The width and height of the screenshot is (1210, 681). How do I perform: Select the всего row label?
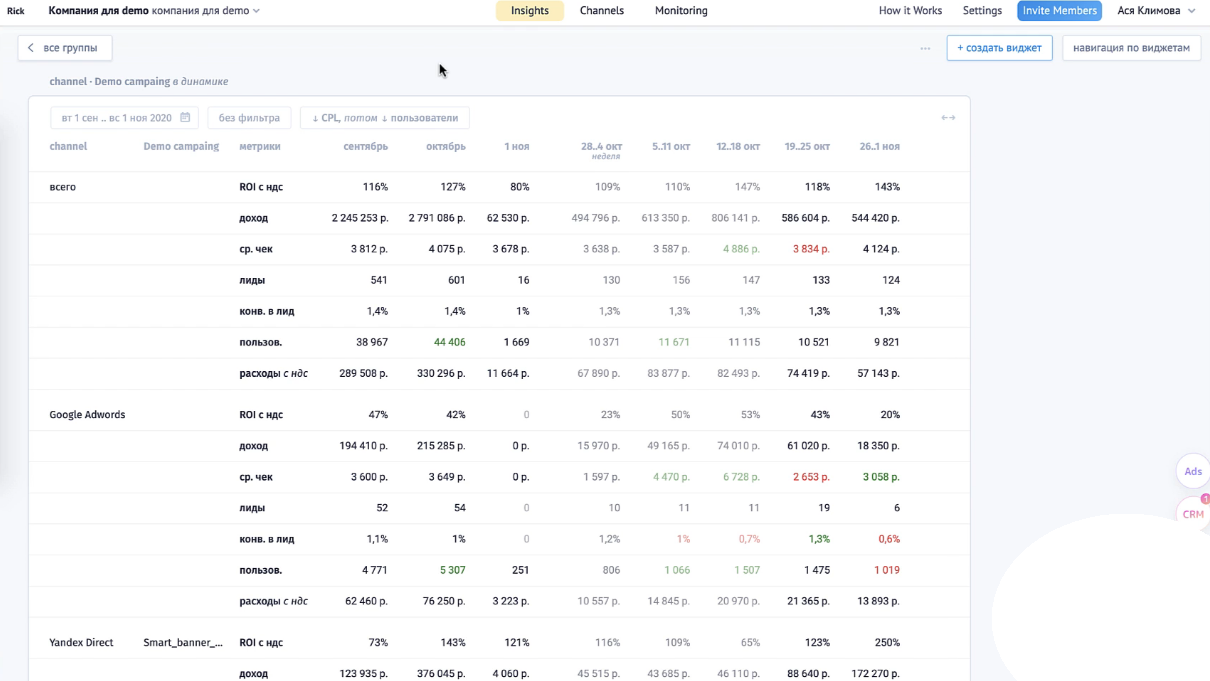click(x=62, y=187)
